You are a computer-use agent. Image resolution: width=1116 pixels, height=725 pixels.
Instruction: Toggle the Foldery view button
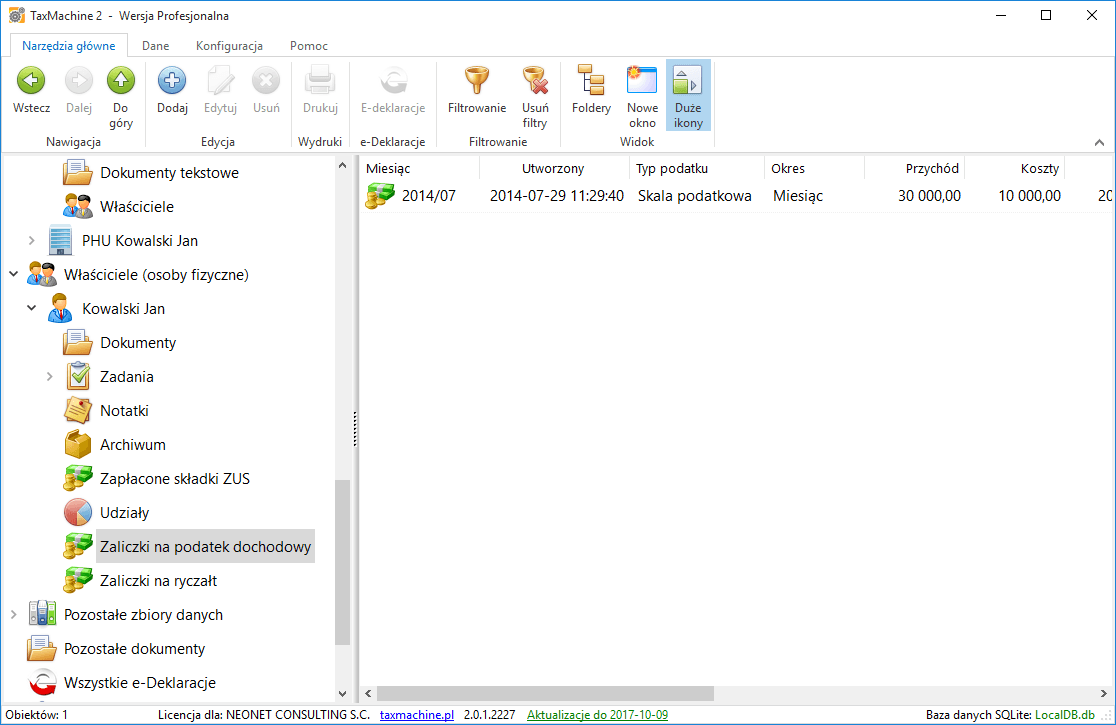[591, 82]
